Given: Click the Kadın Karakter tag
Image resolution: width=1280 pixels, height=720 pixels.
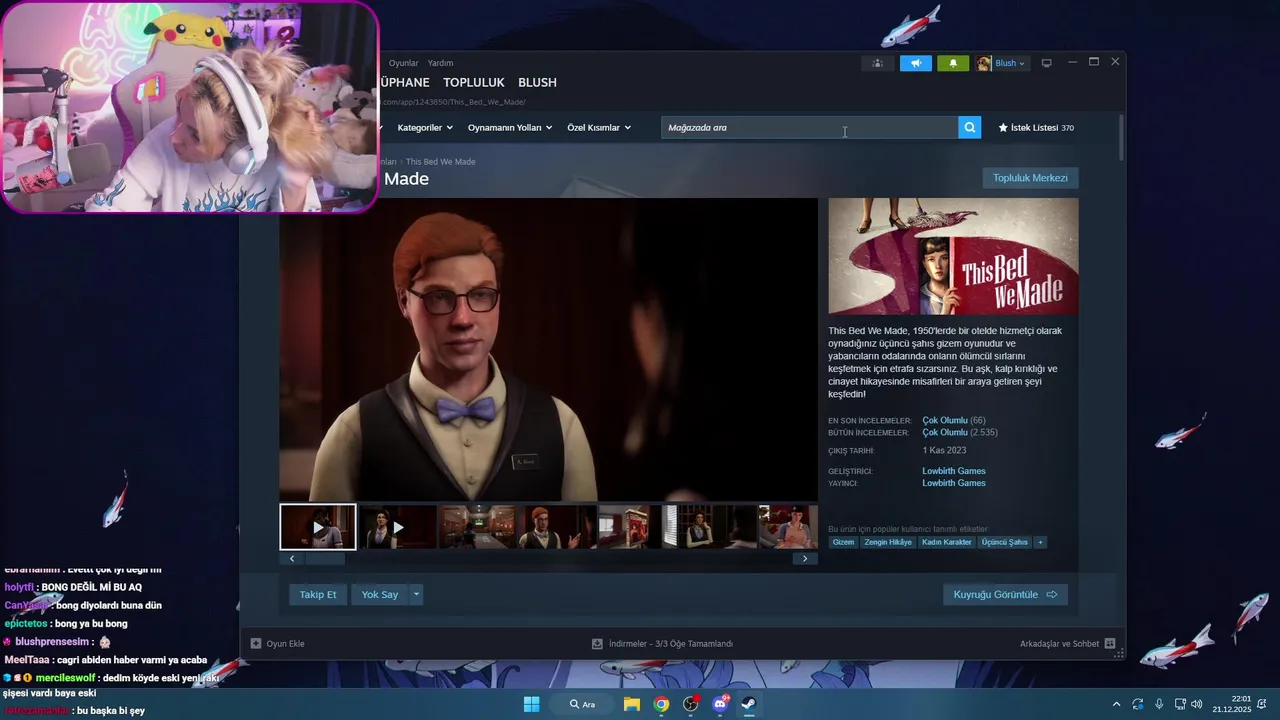Looking at the screenshot, I should pyautogui.click(x=947, y=542).
